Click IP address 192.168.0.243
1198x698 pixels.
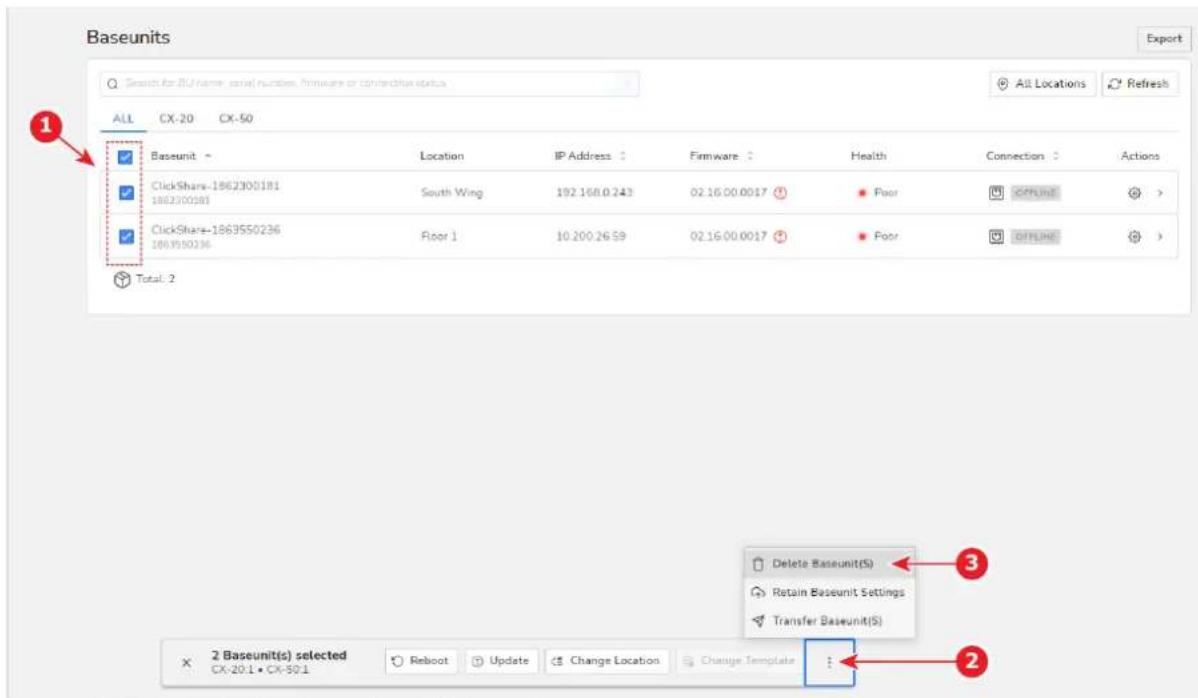594,193
